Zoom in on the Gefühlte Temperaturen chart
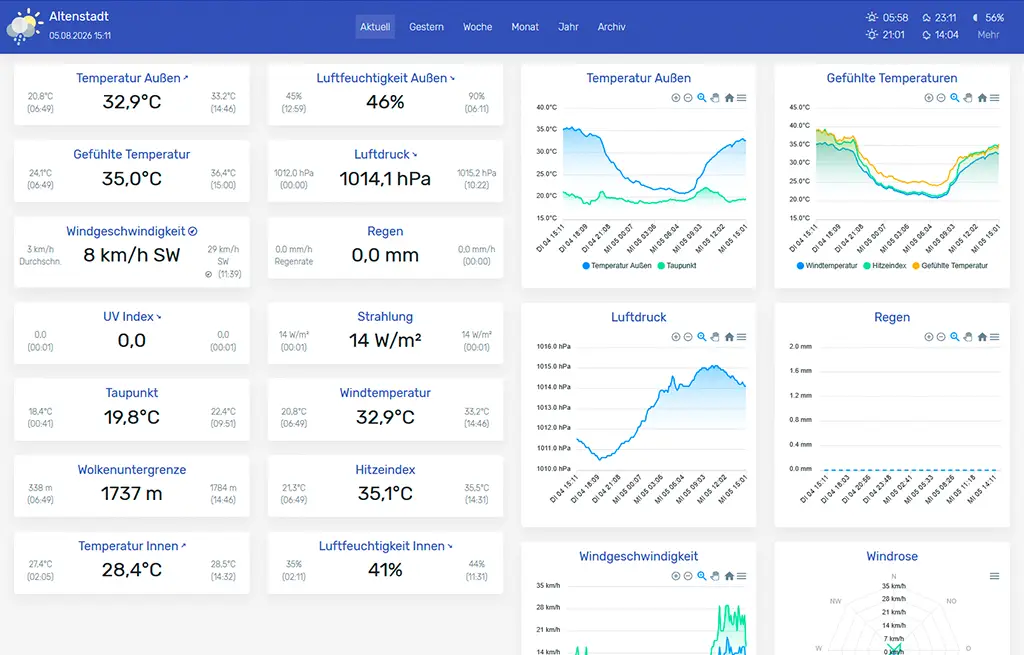The width and height of the screenshot is (1024, 655). (929, 98)
